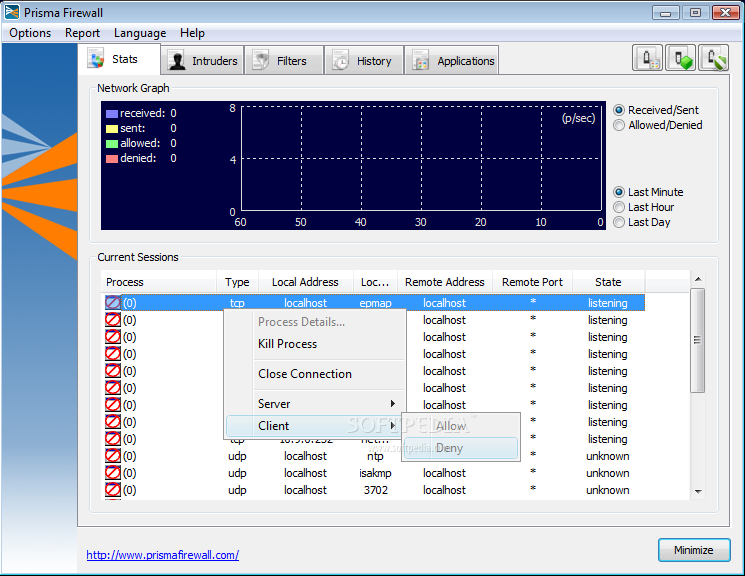745x576 pixels.
Task: Switch to the Filters tab
Action: [x=284, y=60]
